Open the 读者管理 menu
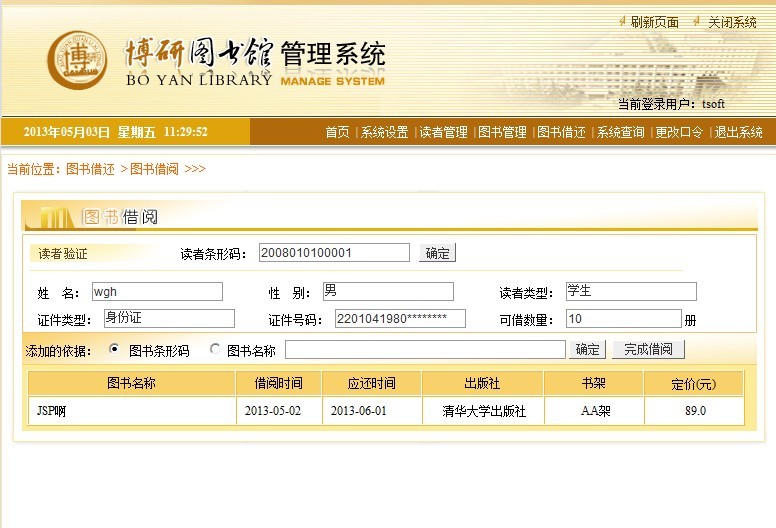776x528 pixels. [x=443, y=132]
